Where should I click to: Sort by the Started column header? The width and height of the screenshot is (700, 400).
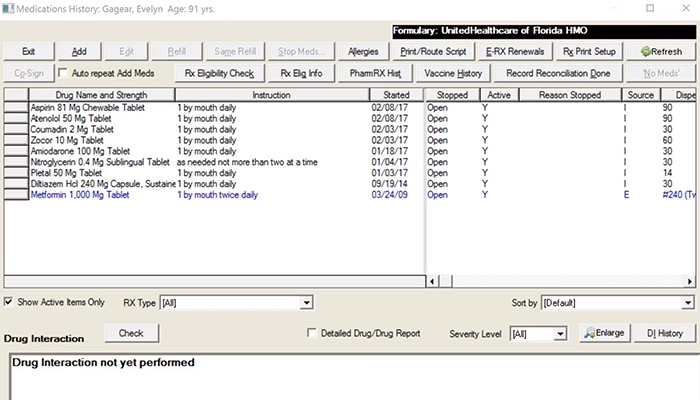(x=396, y=95)
